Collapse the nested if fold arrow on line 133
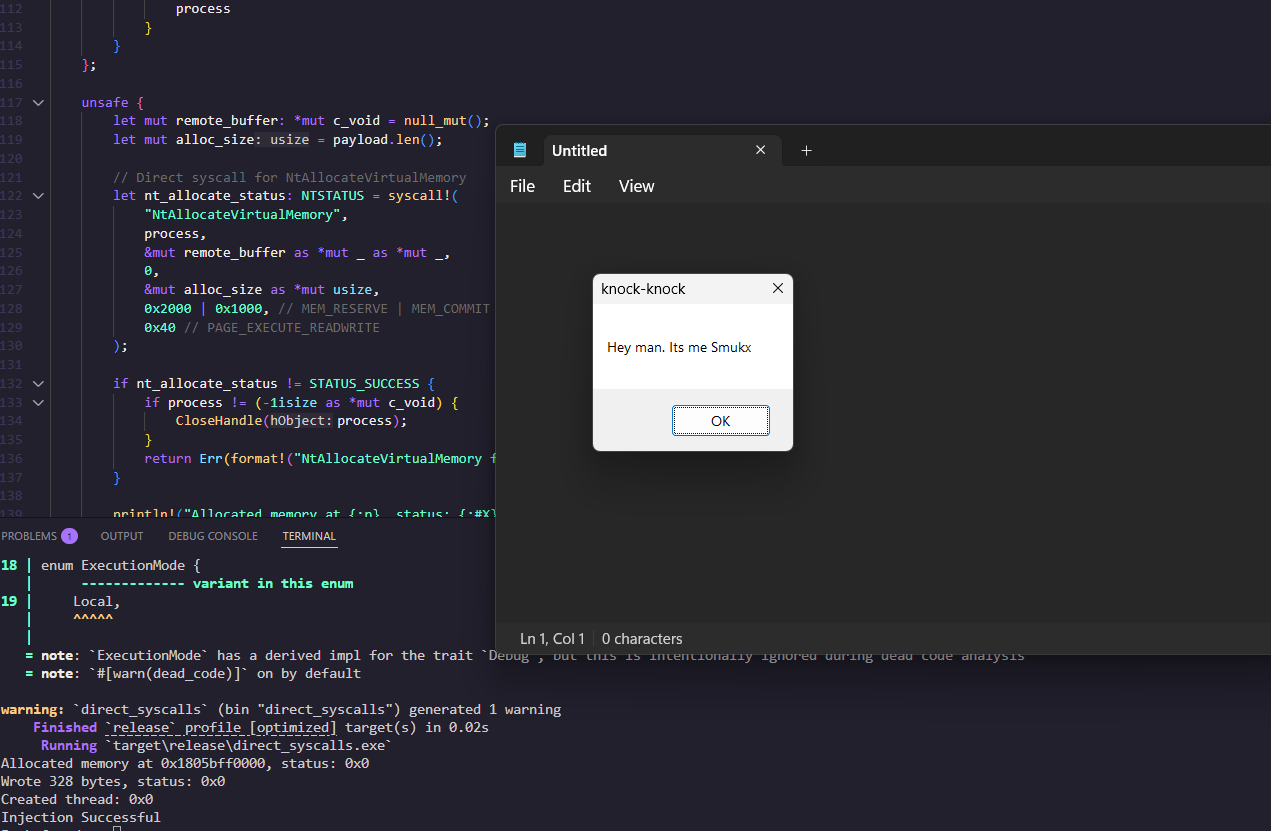Screen dimensions: 1271x831 38,402
